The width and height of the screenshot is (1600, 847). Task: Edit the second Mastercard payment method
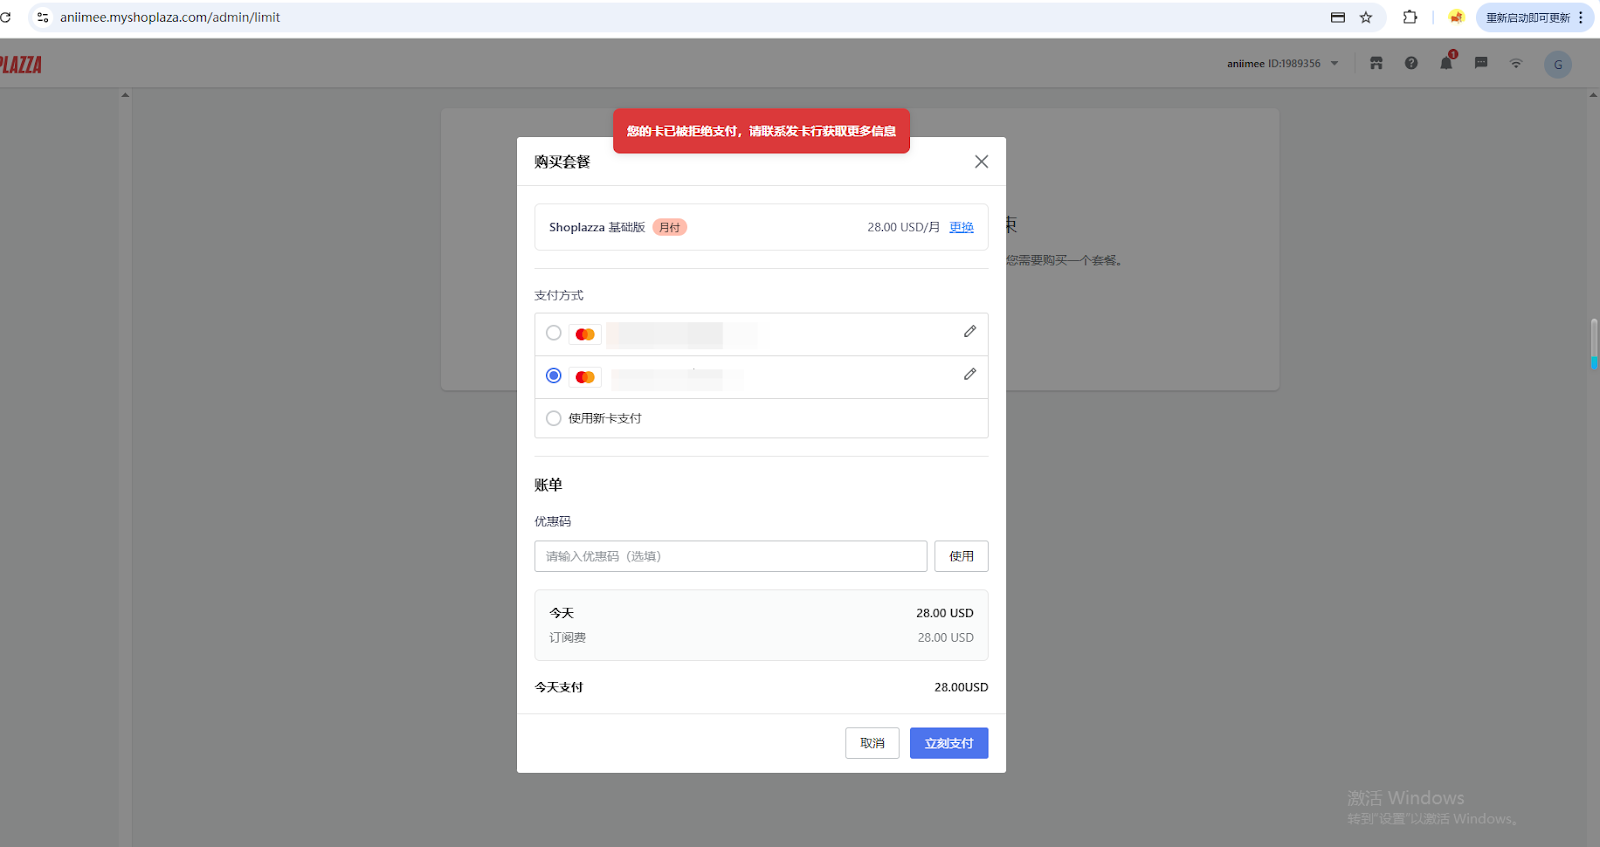[x=969, y=374]
